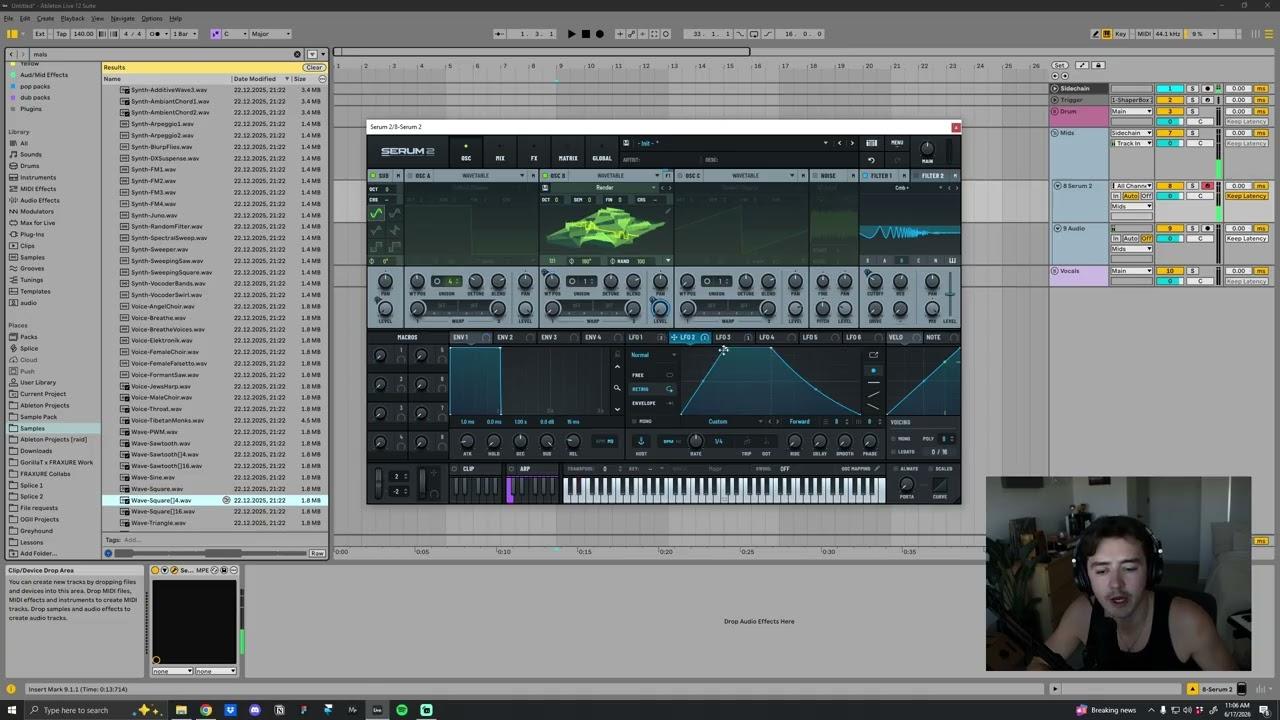The width and height of the screenshot is (1280, 720).
Task: Toggle Ableton metronome button
Action: coord(156,34)
